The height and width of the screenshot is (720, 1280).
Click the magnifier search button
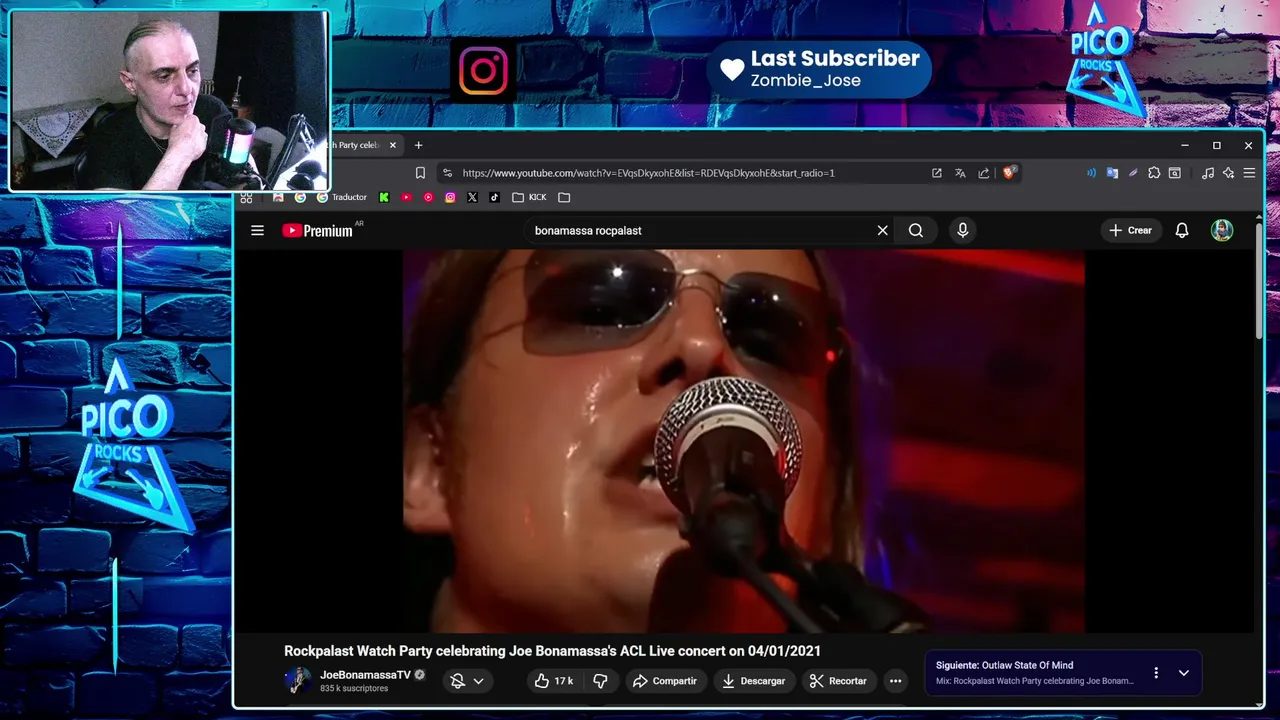(916, 230)
